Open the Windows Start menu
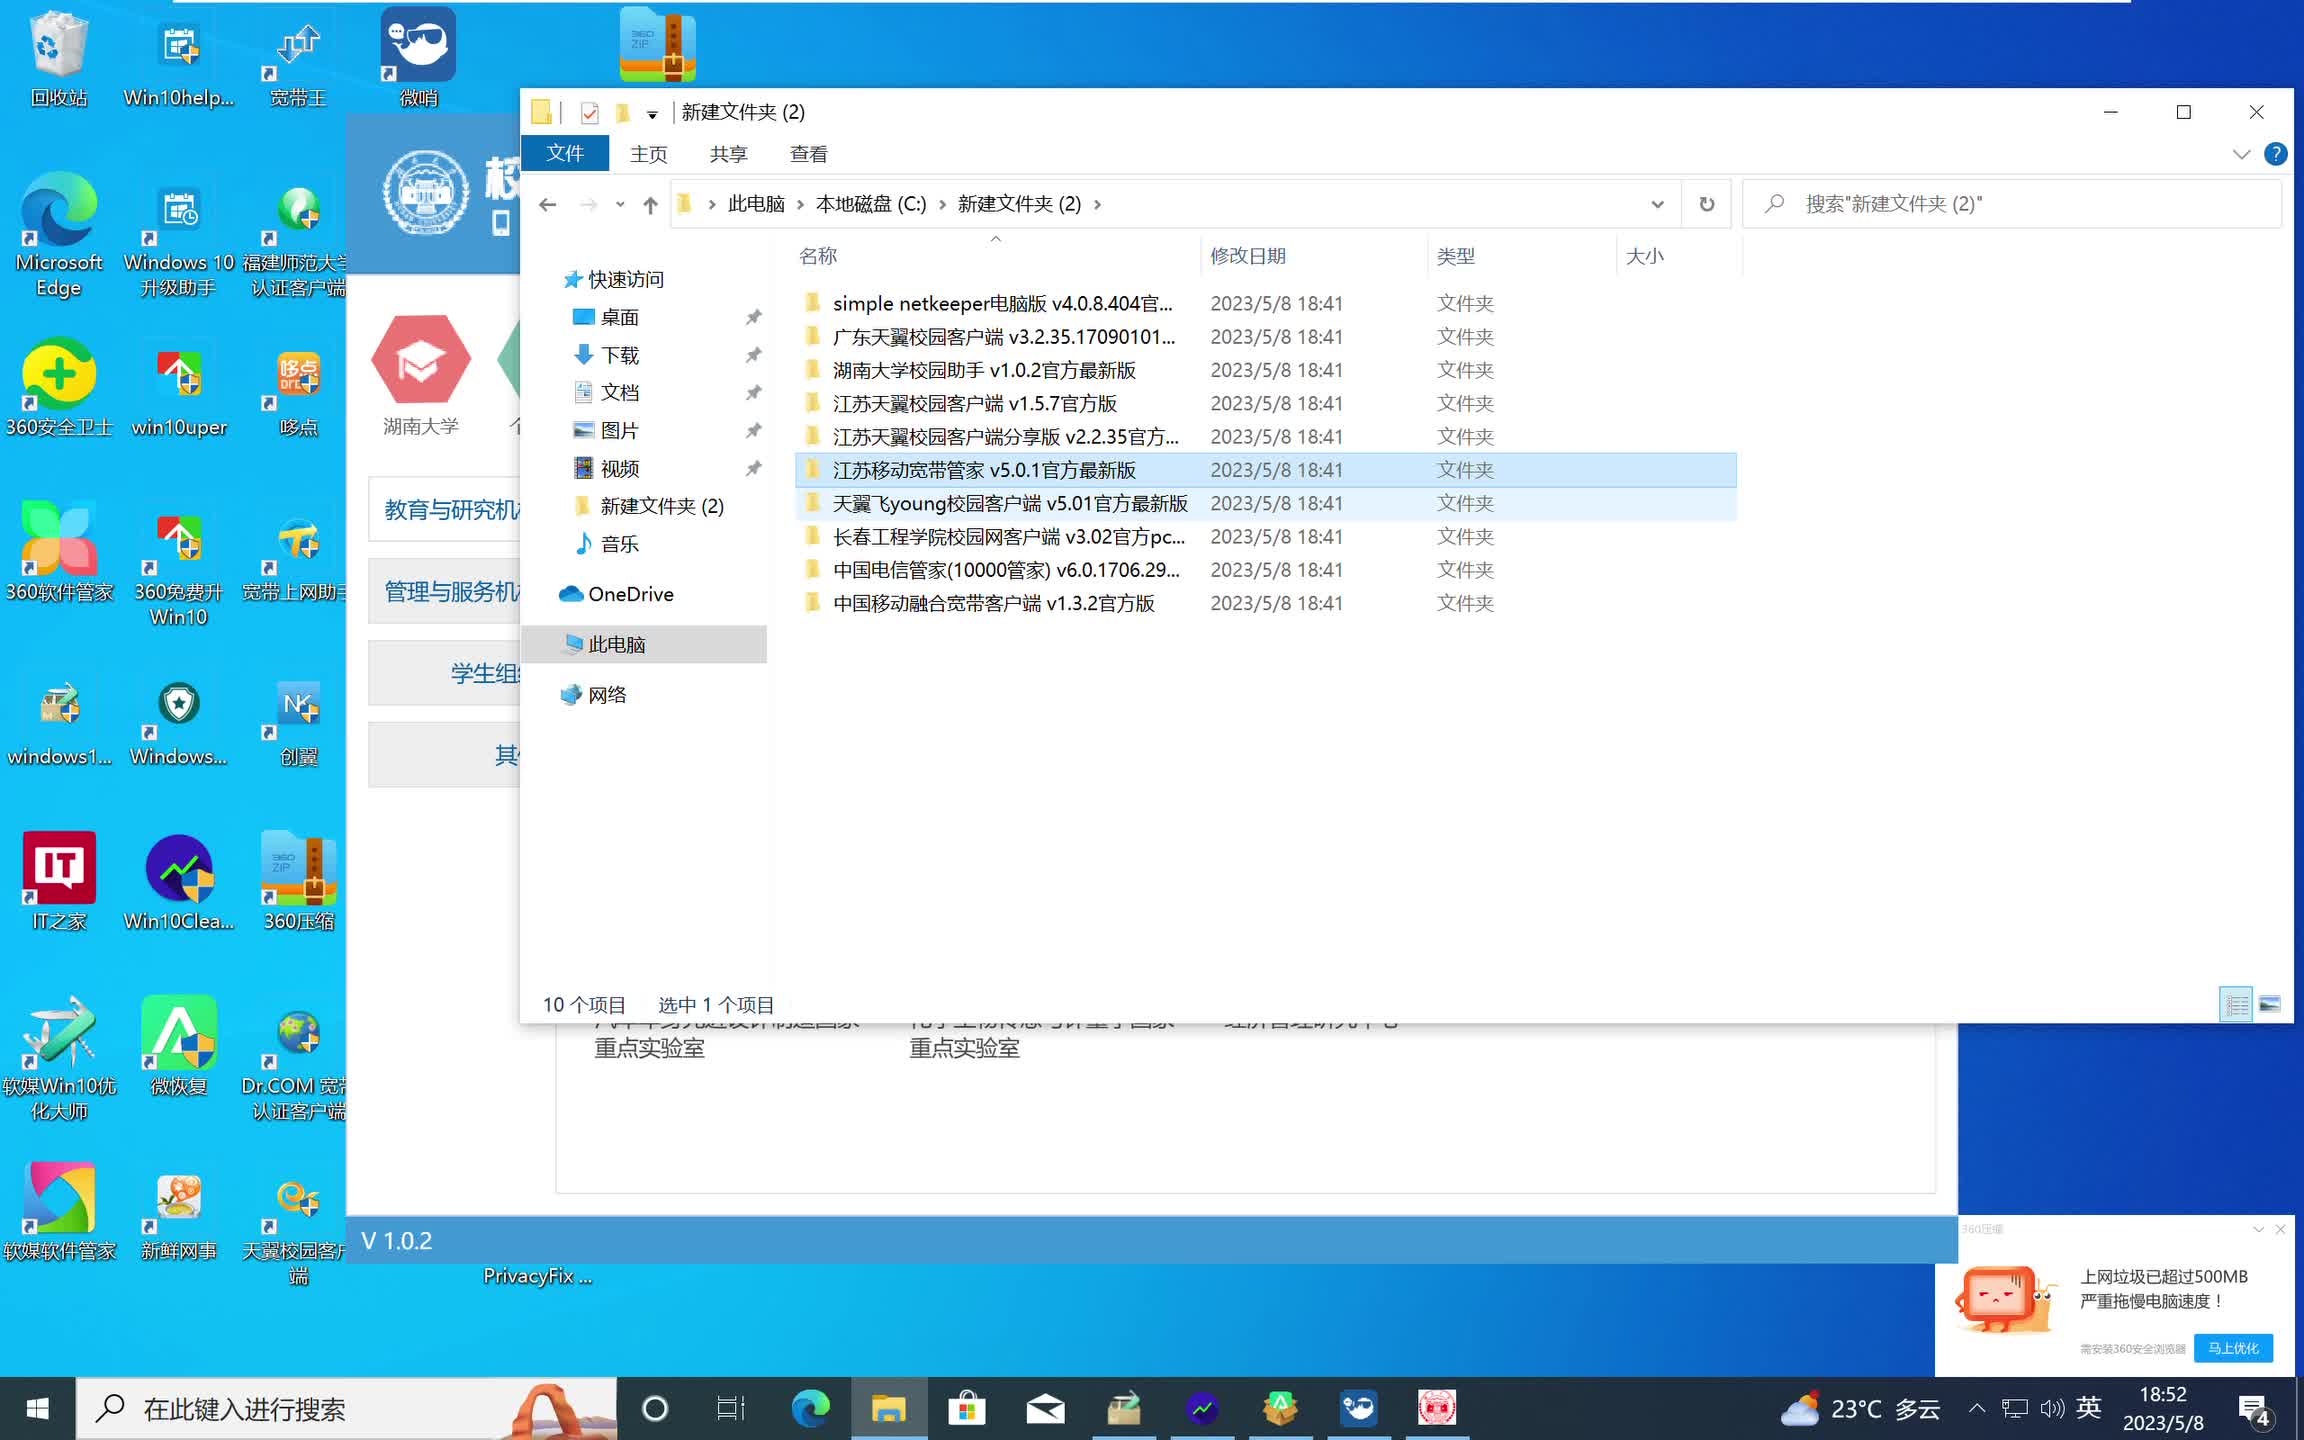The image size is (2304, 1440). click(37, 1408)
